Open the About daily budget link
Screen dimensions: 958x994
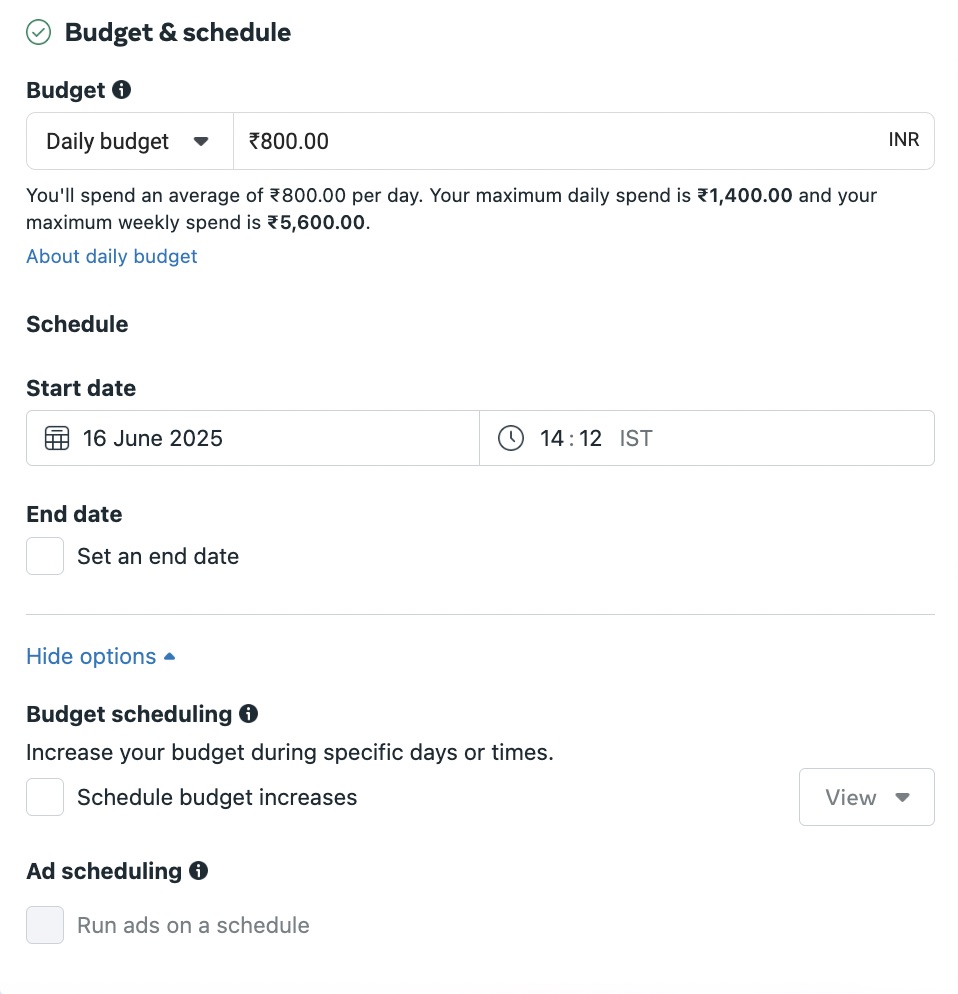111,256
